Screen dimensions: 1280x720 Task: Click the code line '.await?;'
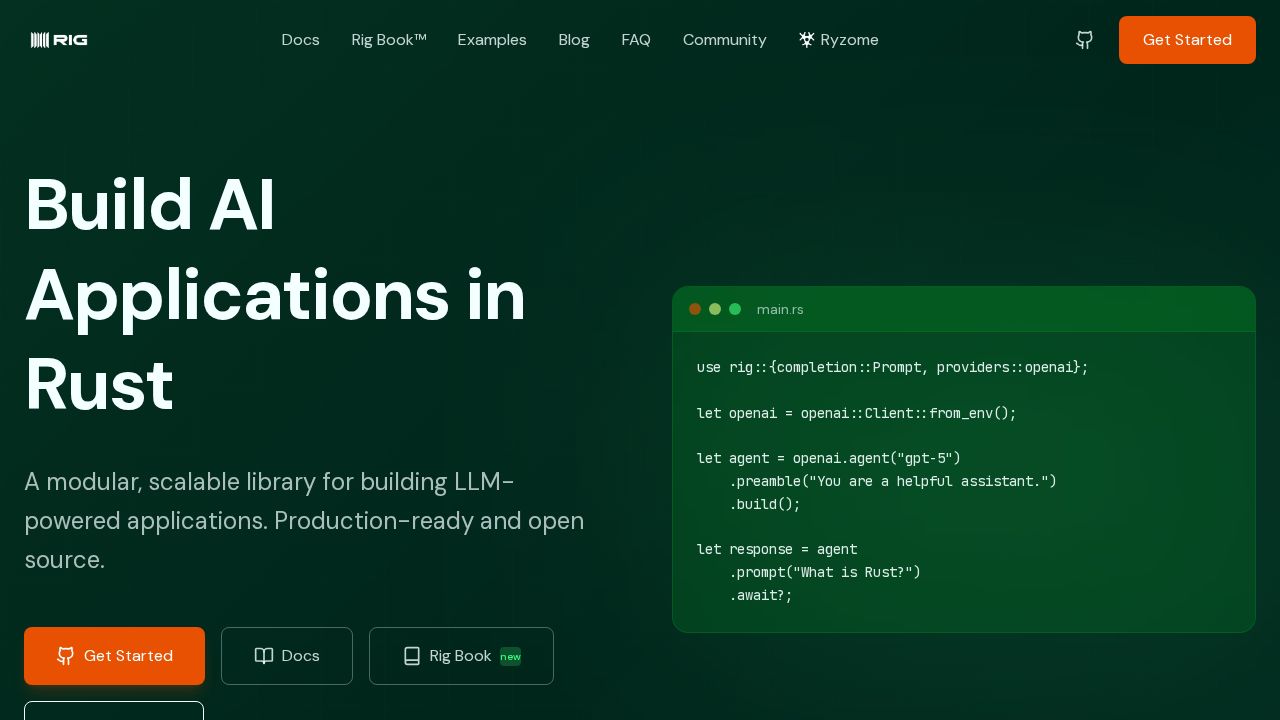(761, 595)
